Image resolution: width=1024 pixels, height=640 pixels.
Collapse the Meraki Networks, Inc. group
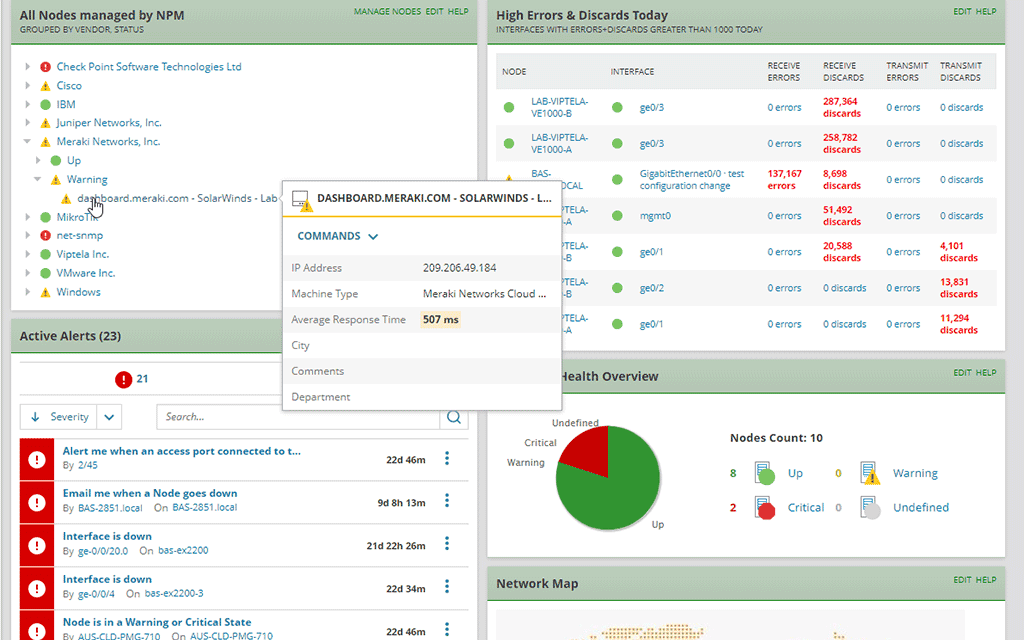click(x=28, y=142)
